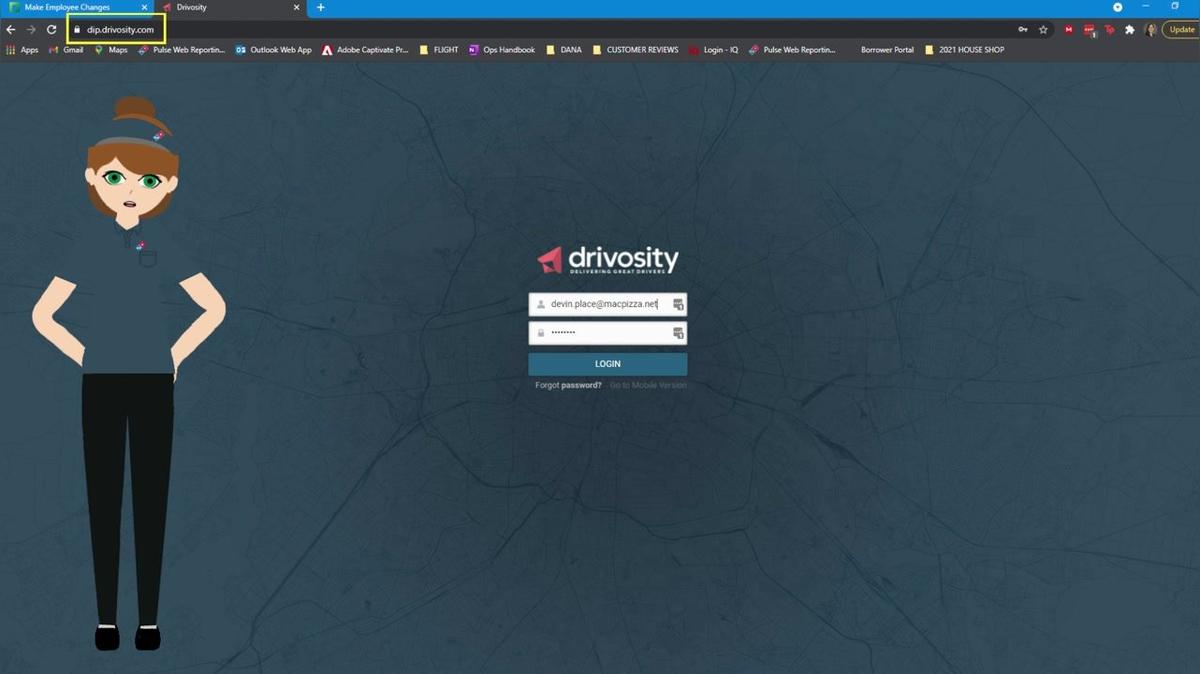Close the Drivosity tab
Image resolution: width=1200 pixels, height=674 pixels.
pos(296,8)
